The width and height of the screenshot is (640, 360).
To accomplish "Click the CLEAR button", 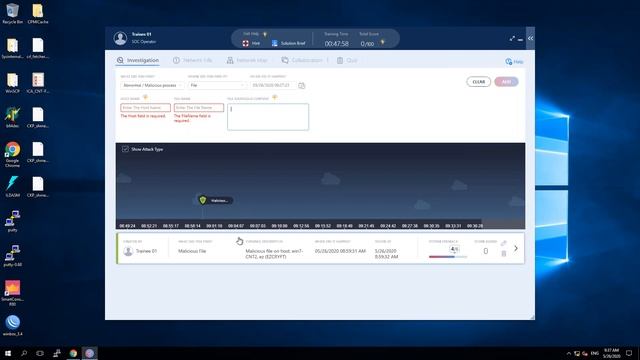I will (x=478, y=82).
